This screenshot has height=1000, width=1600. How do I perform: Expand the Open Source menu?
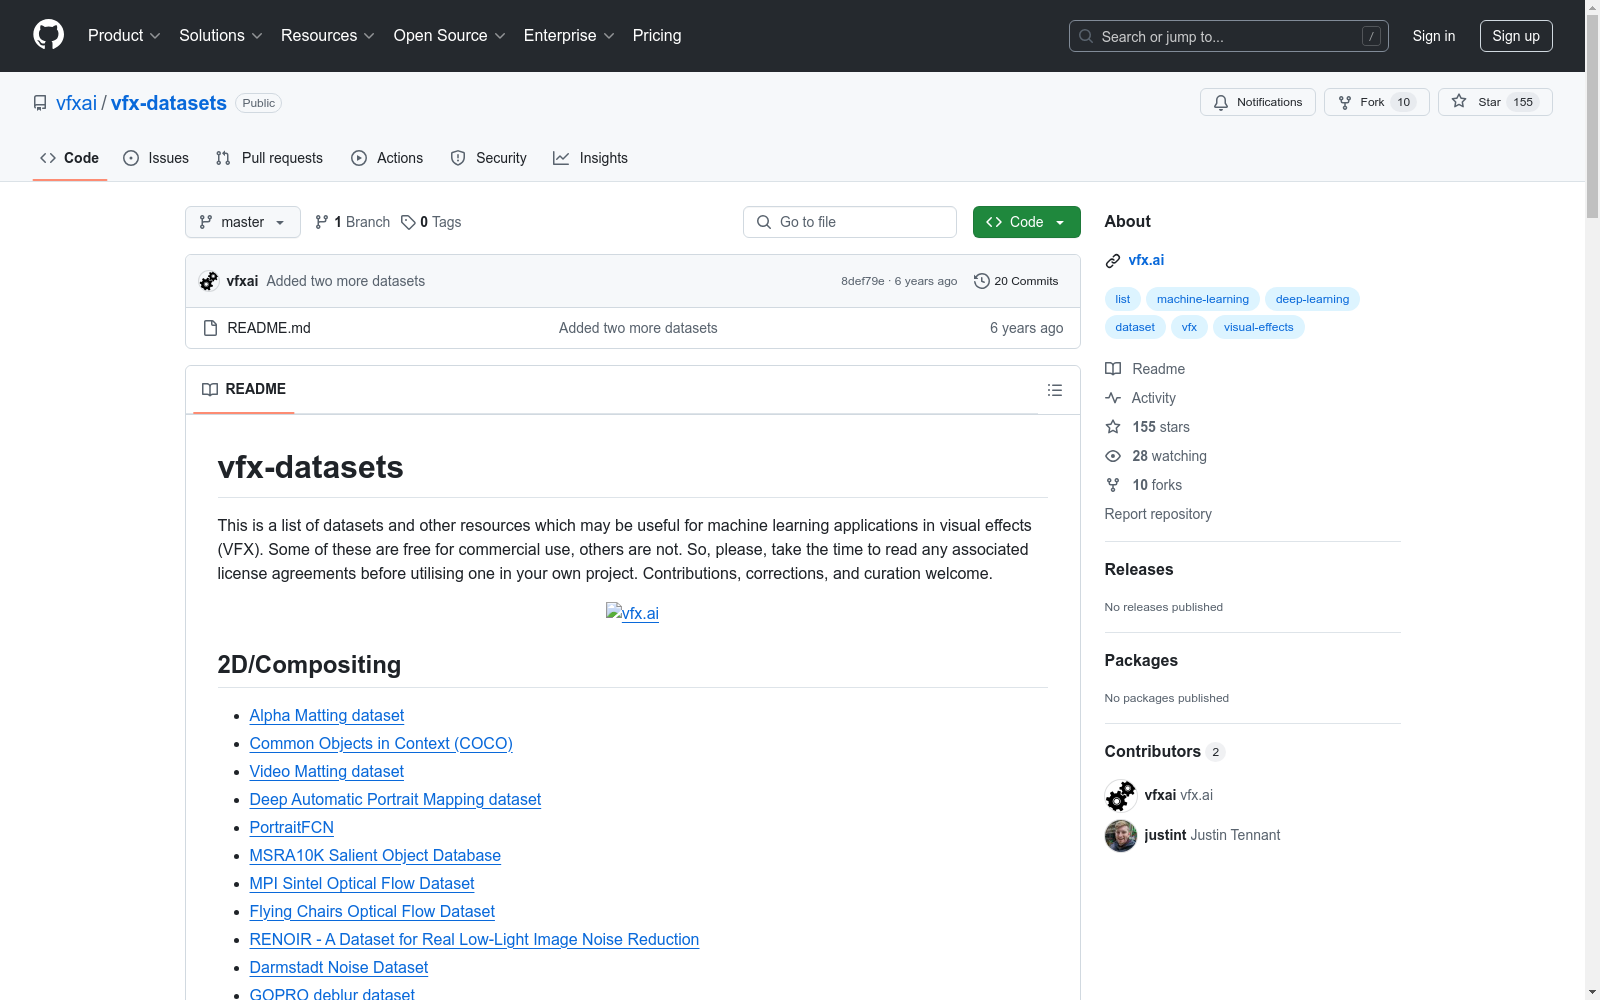click(450, 36)
